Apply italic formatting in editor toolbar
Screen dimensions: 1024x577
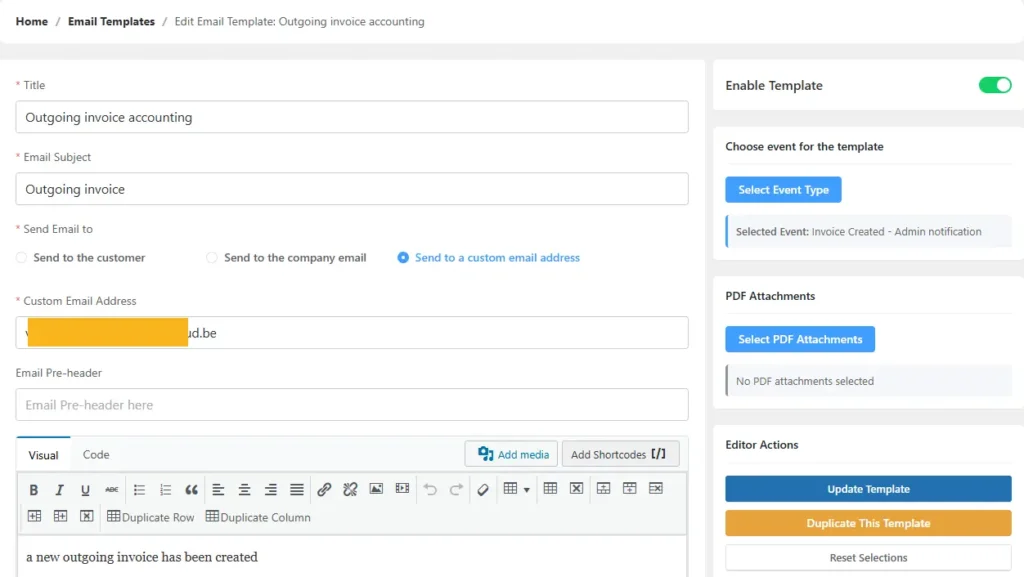point(60,490)
